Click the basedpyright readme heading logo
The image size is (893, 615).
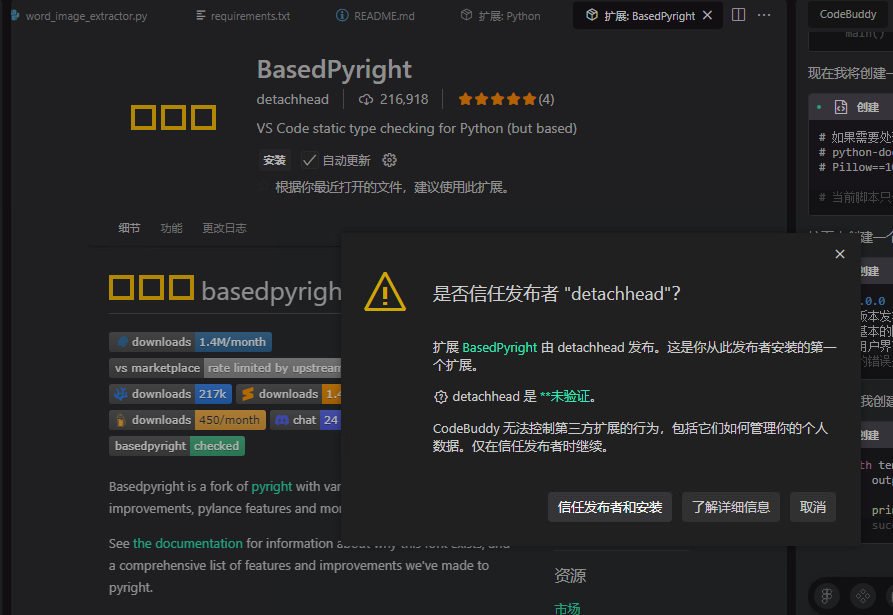(151, 288)
